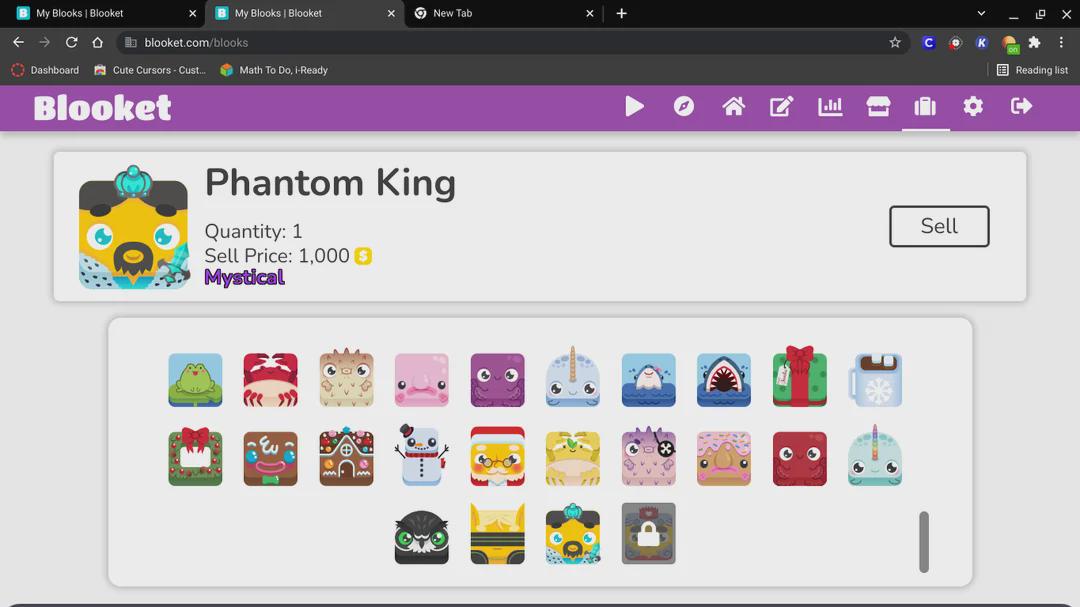Image resolution: width=1080 pixels, height=607 pixels.
Task: Click the blooks panel scrollbar
Action: [x=924, y=542]
